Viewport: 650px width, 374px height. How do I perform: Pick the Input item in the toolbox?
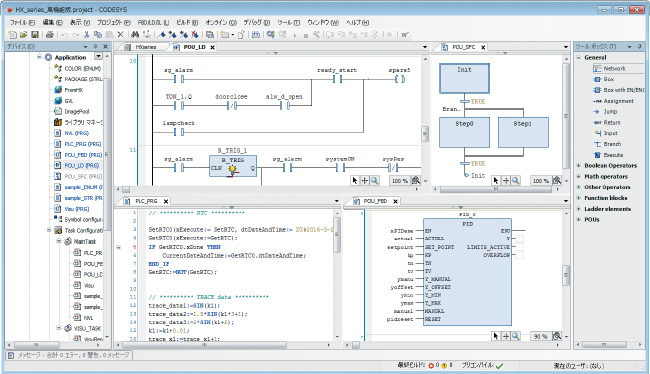606,133
